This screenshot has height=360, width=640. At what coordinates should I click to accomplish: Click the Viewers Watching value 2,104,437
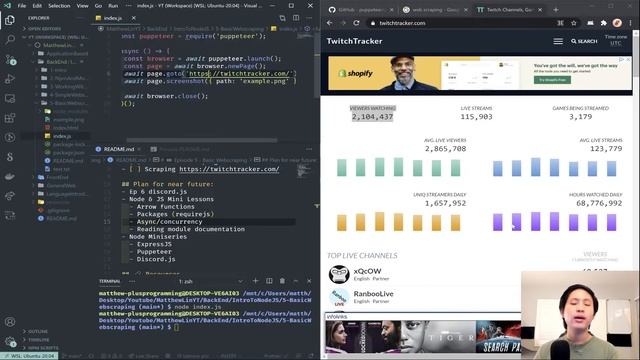pyautogui.click(x=372, y=117)
